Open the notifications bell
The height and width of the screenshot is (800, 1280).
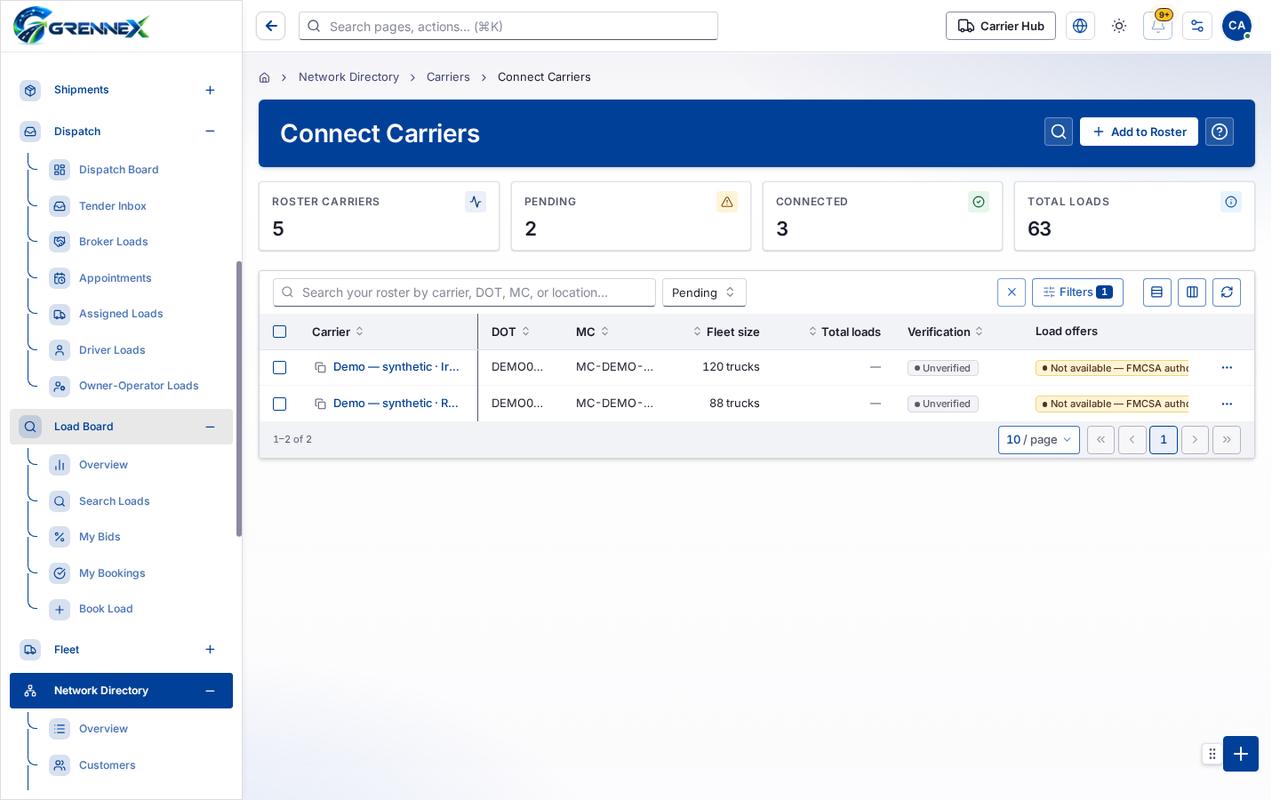coord(1158,26)
